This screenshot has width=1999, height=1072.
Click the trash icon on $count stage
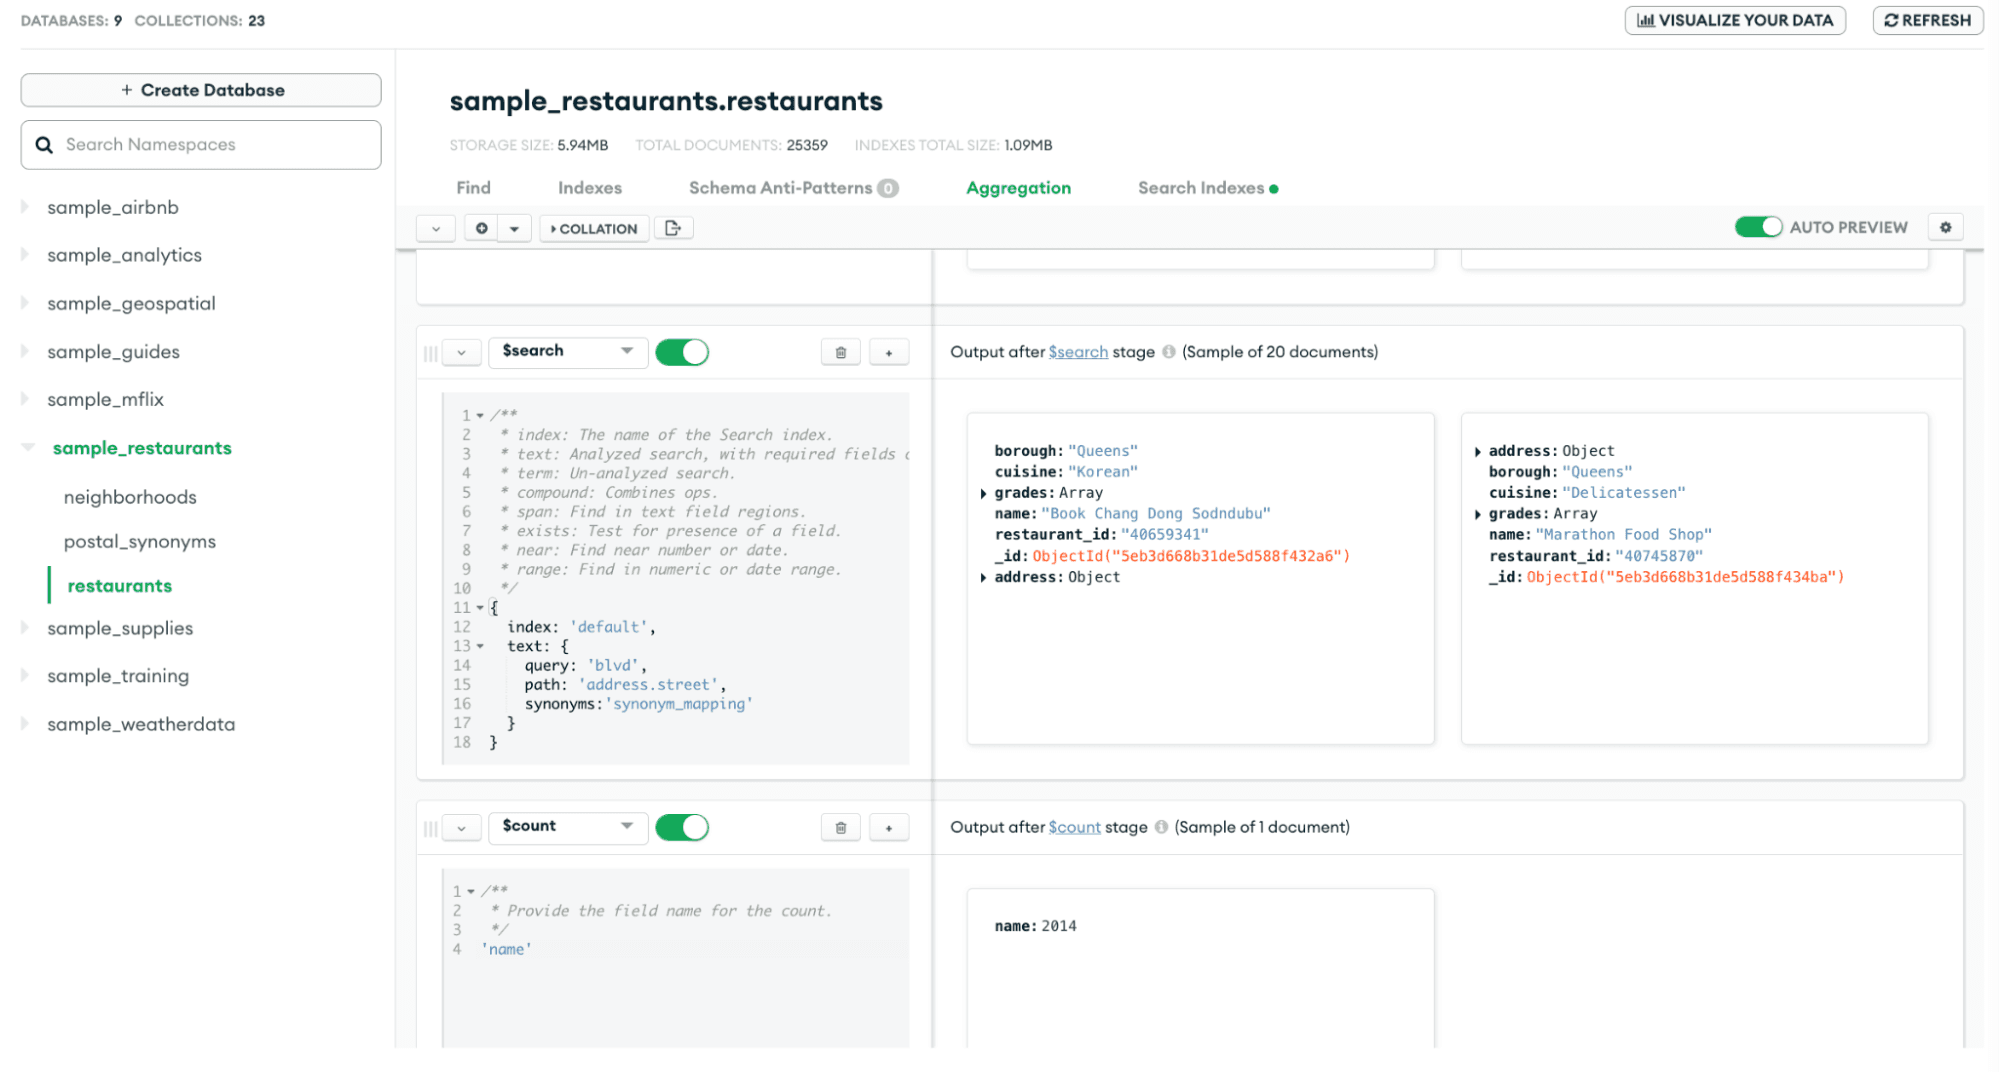[840, 827]
